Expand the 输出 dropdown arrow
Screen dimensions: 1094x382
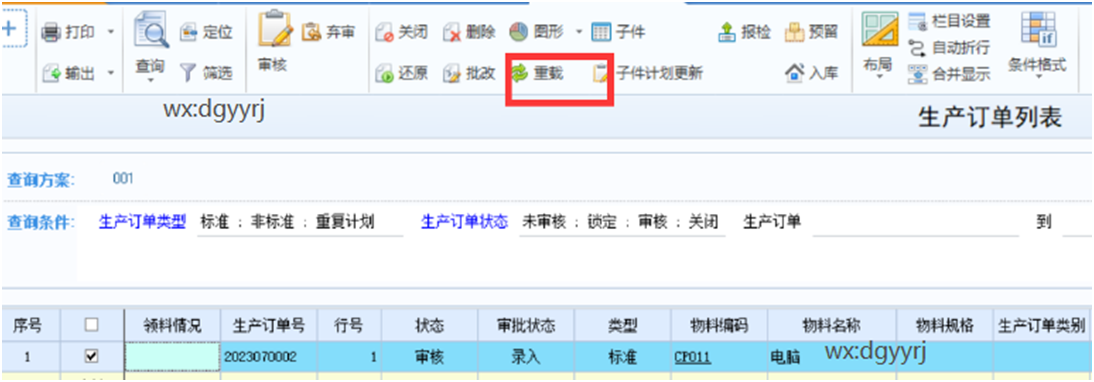tap(111, 72)
